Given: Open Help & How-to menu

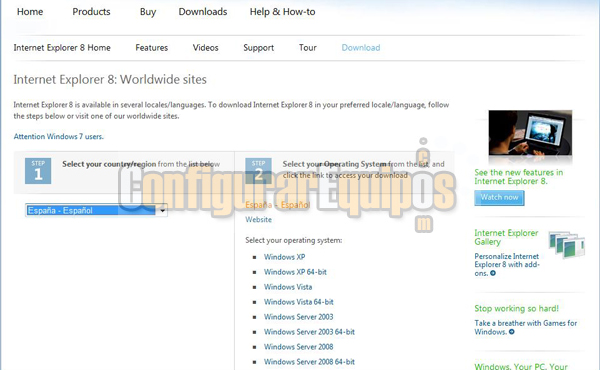Looking at the screenshot, I should pos(282,12).
